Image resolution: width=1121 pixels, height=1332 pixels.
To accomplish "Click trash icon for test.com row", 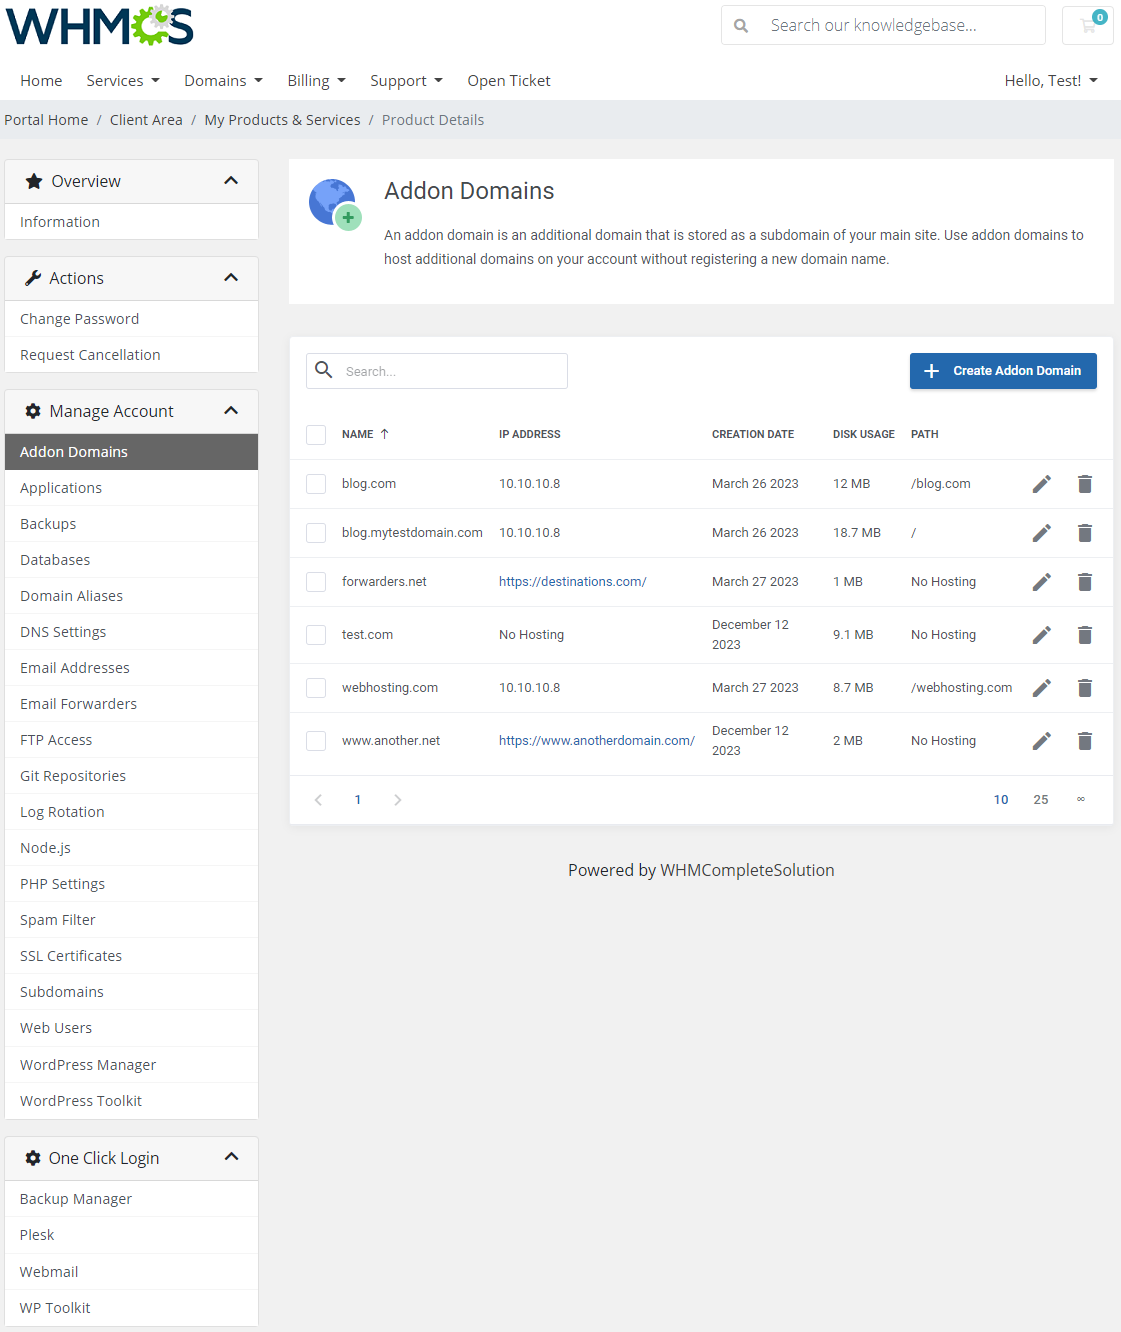I will (1084, 635).
